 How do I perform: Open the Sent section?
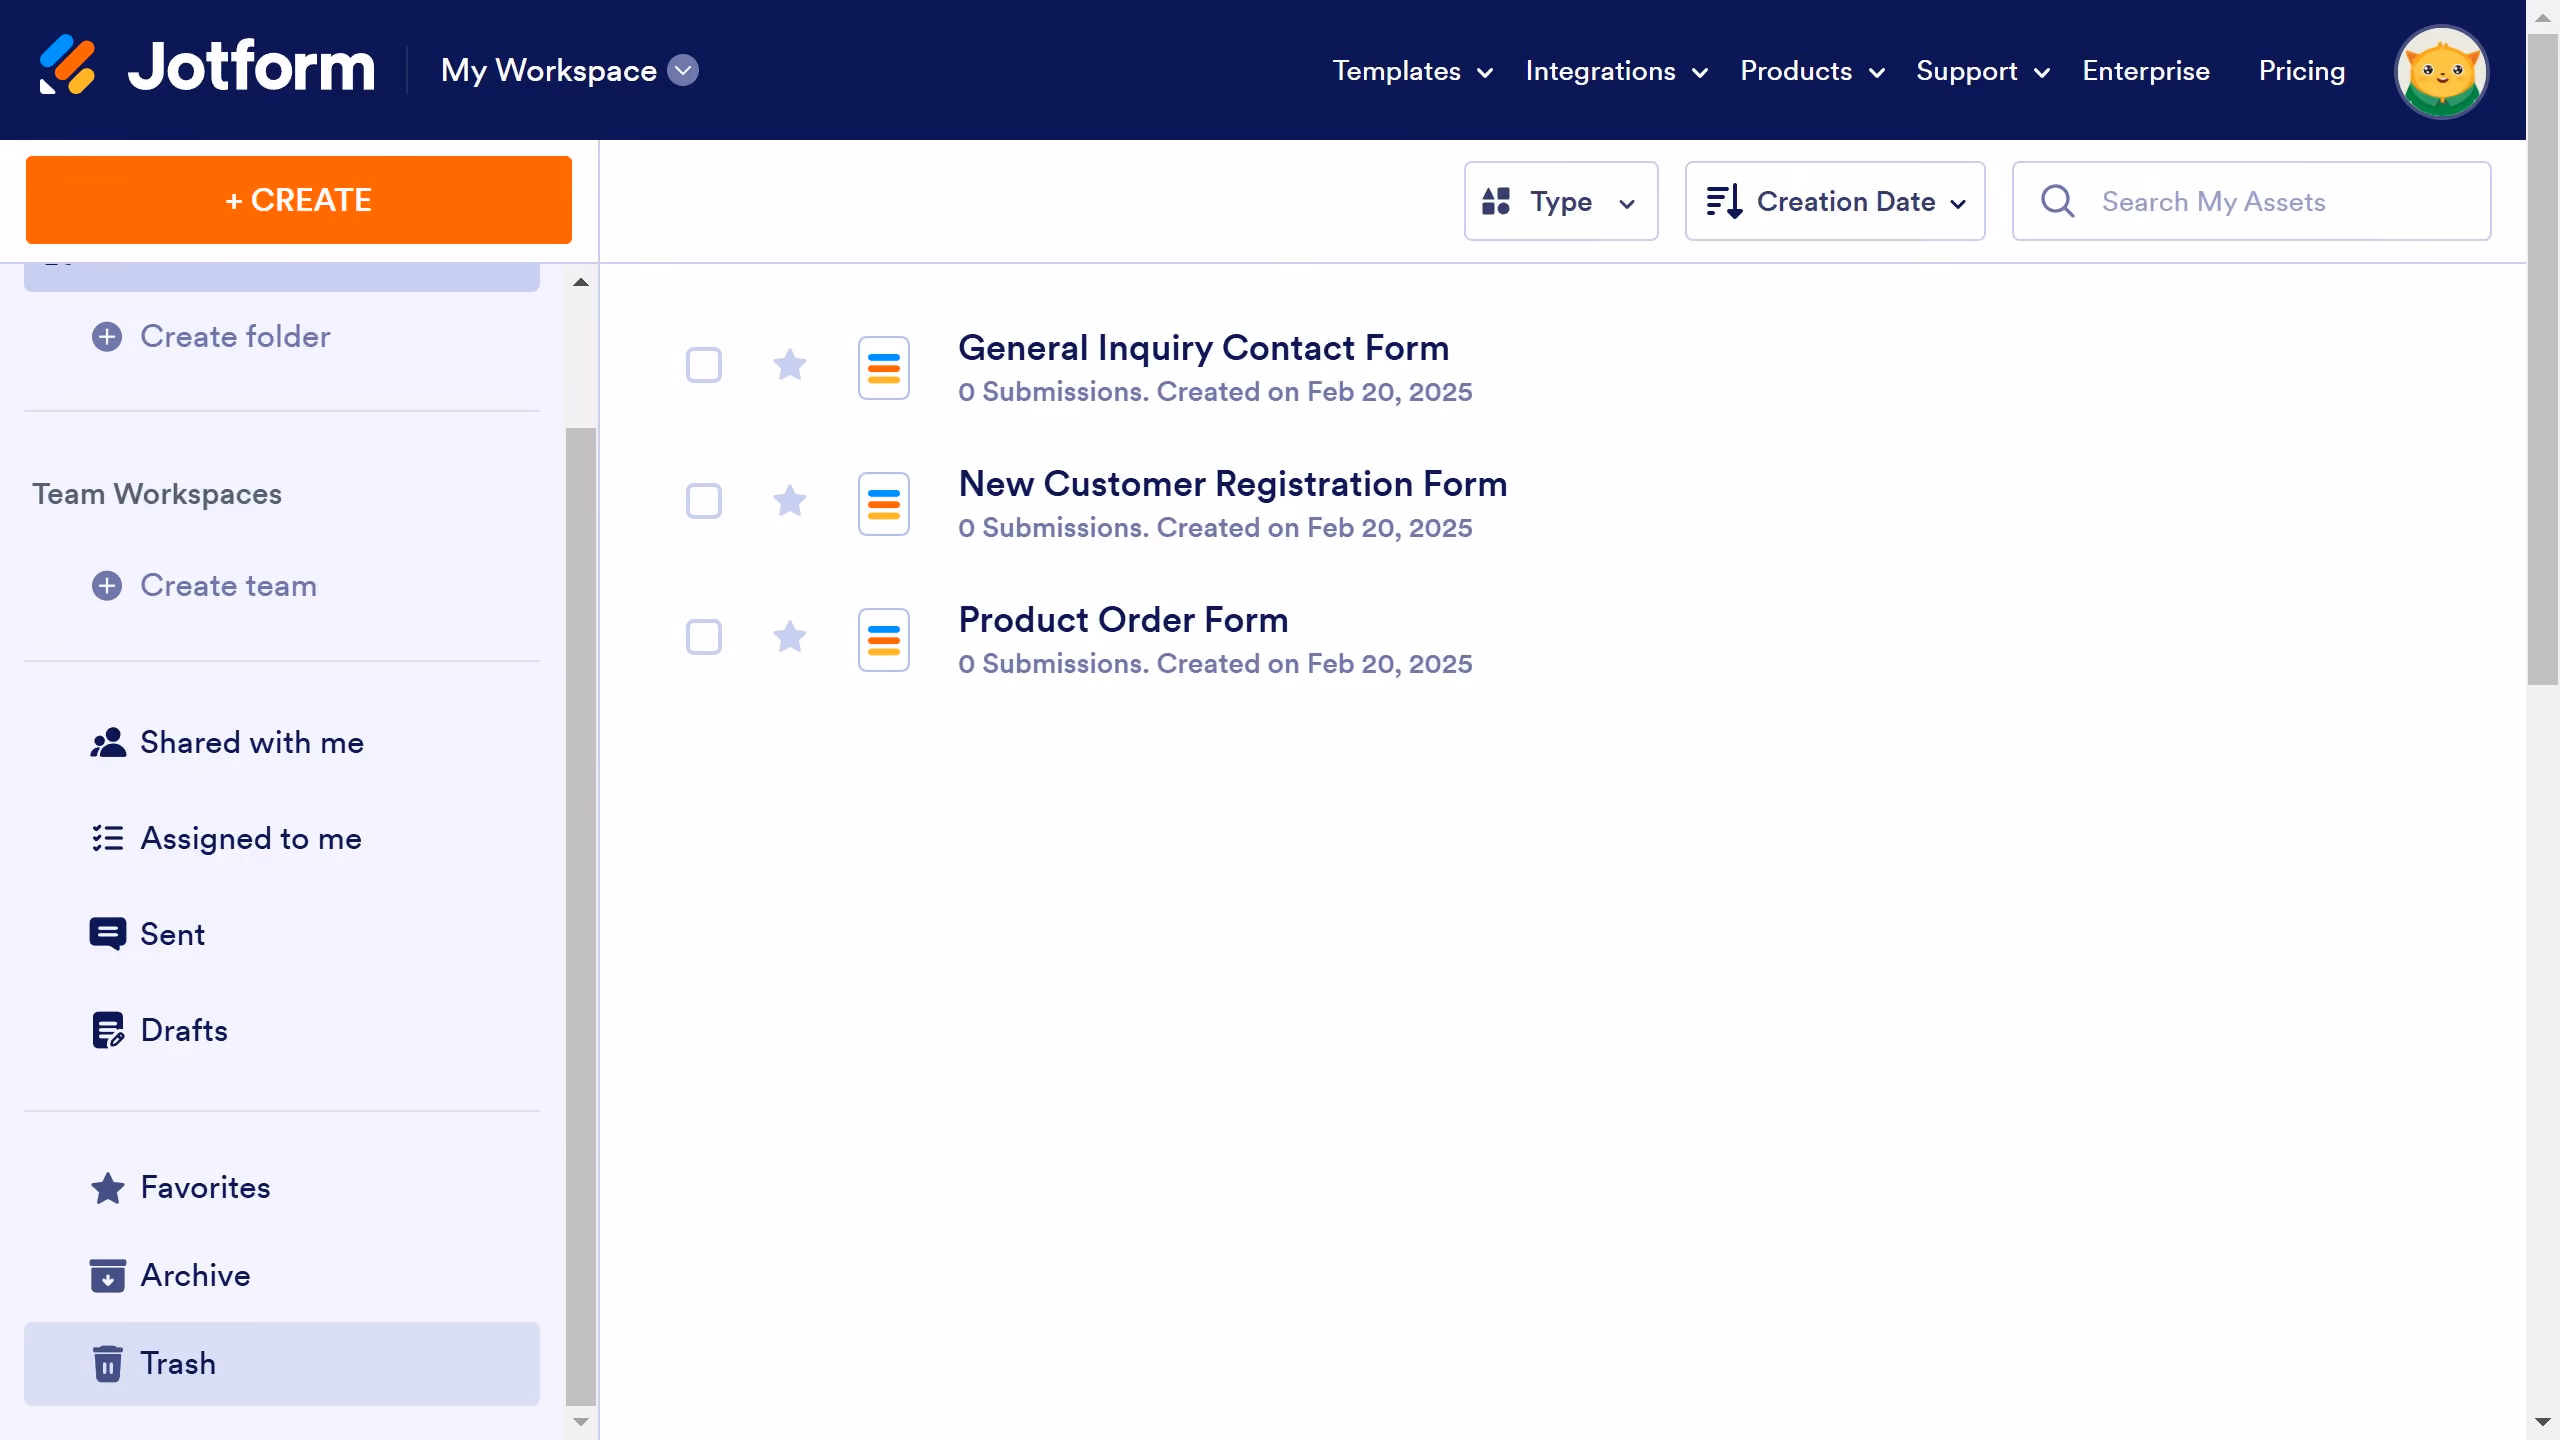(x=282, y=934)
